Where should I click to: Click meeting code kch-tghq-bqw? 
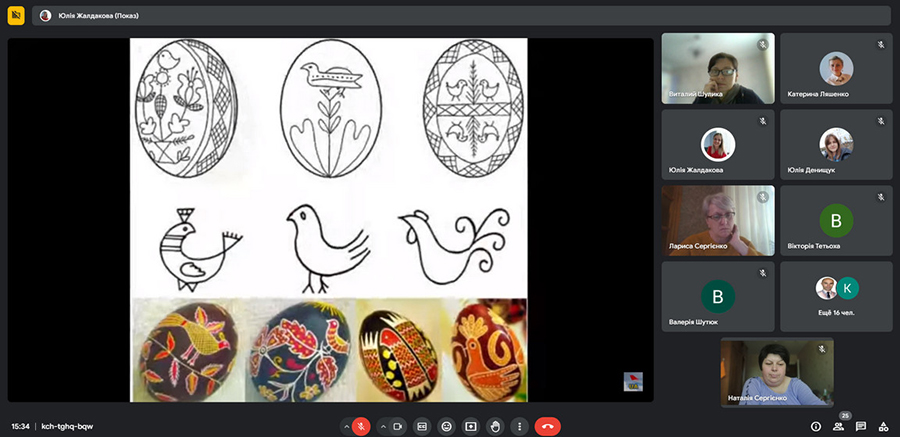coord(67,427)
